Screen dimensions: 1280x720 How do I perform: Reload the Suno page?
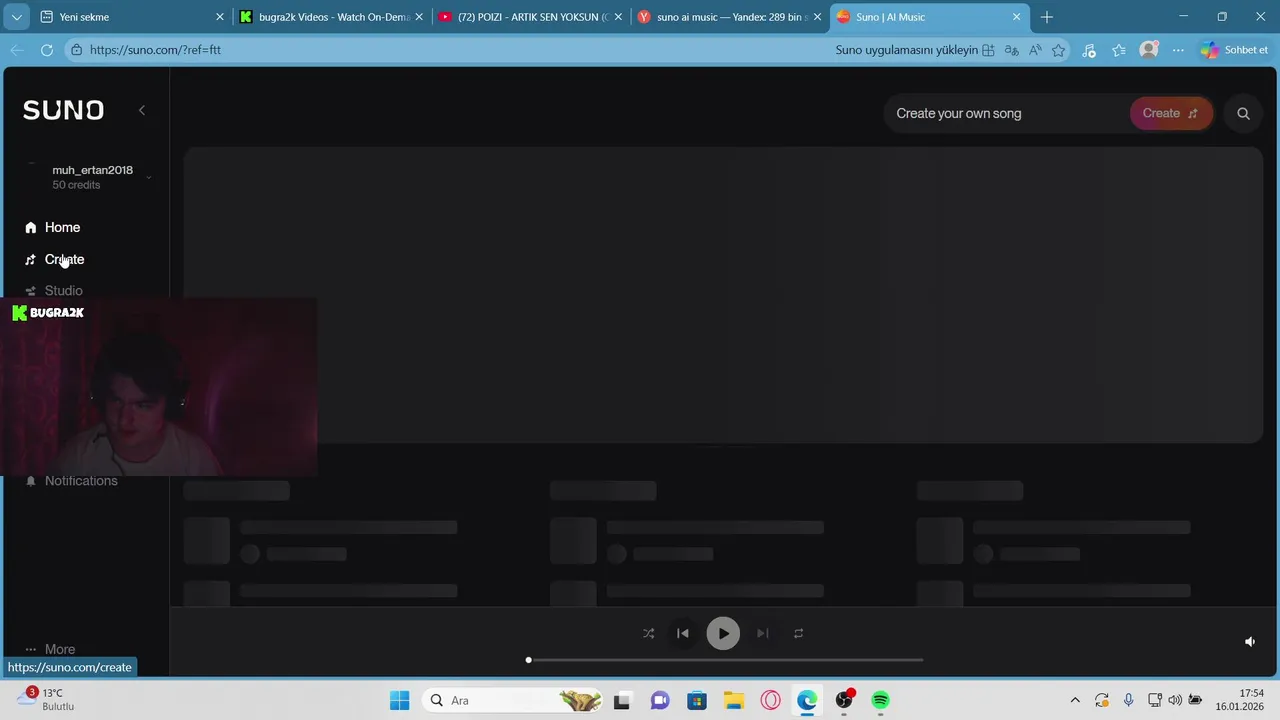pyautogui.click(x=47, y=50)
